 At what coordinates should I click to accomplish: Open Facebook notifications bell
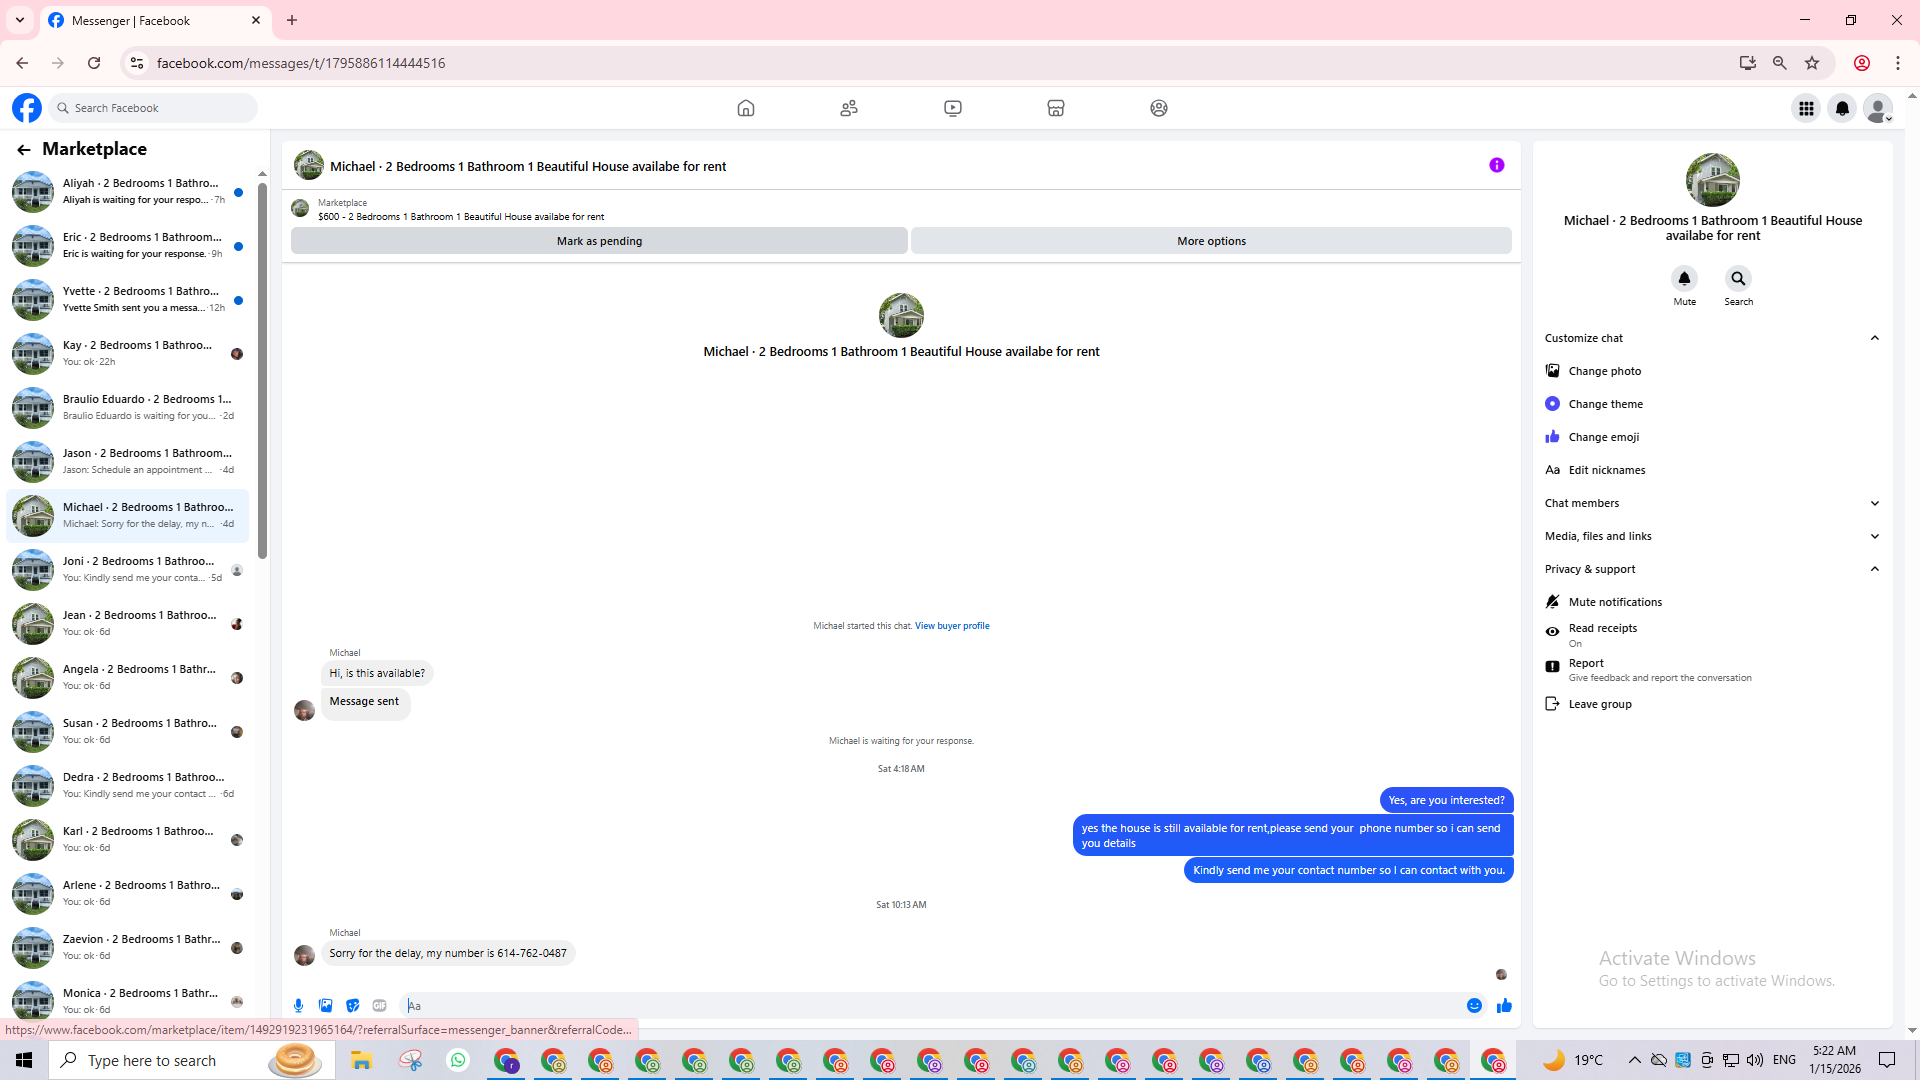tap(1842, 108)
